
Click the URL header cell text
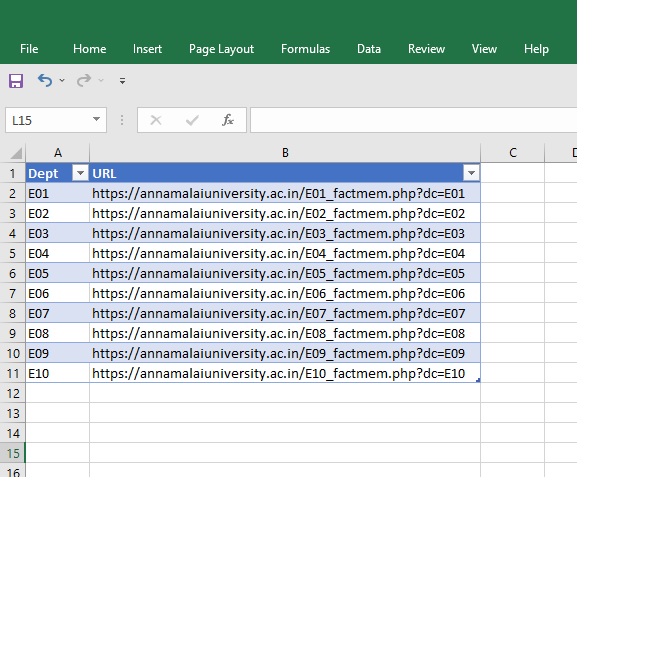point(104,173)
